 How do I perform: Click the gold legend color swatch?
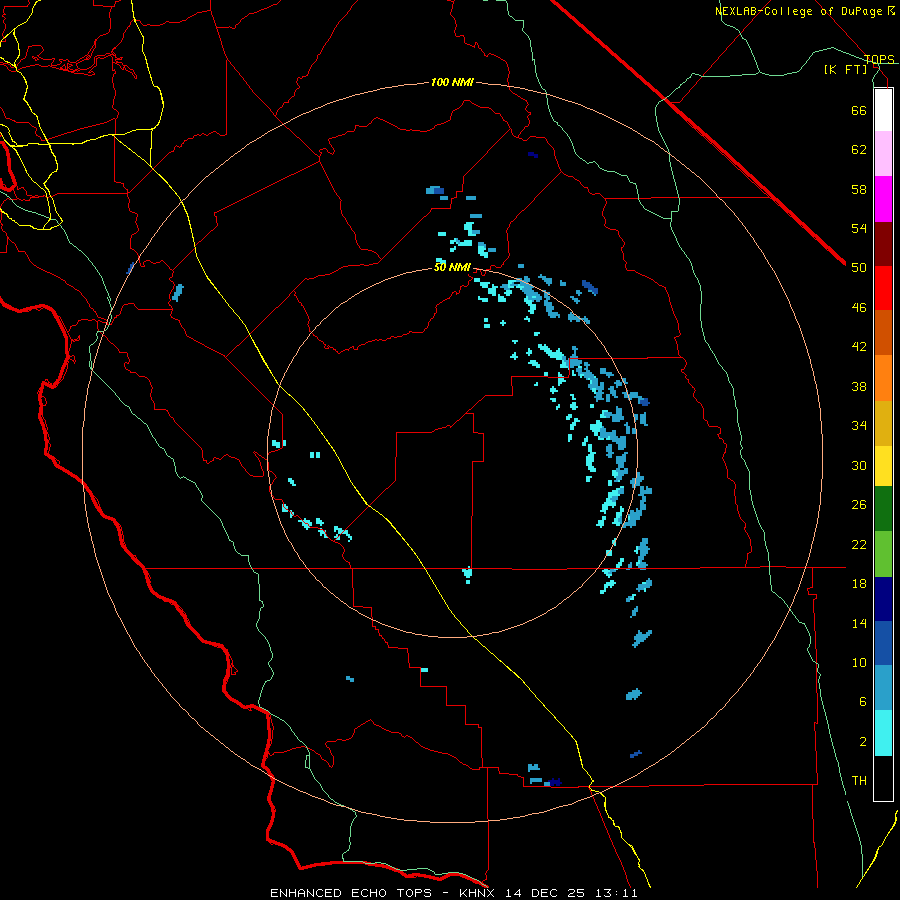click(883, 423)
